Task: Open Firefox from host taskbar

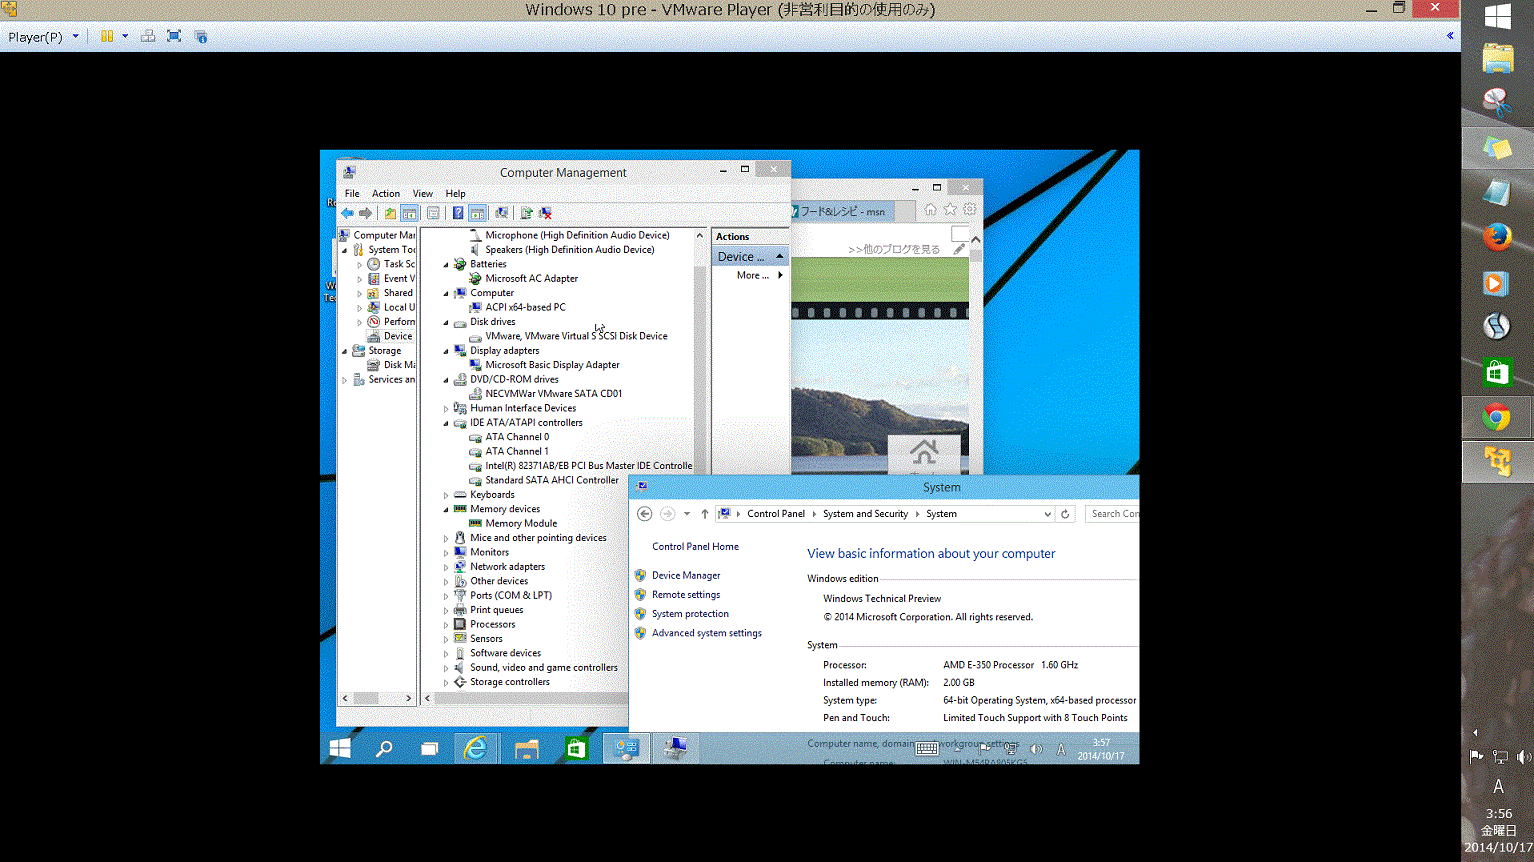Action: click(x=1497, y=237)
